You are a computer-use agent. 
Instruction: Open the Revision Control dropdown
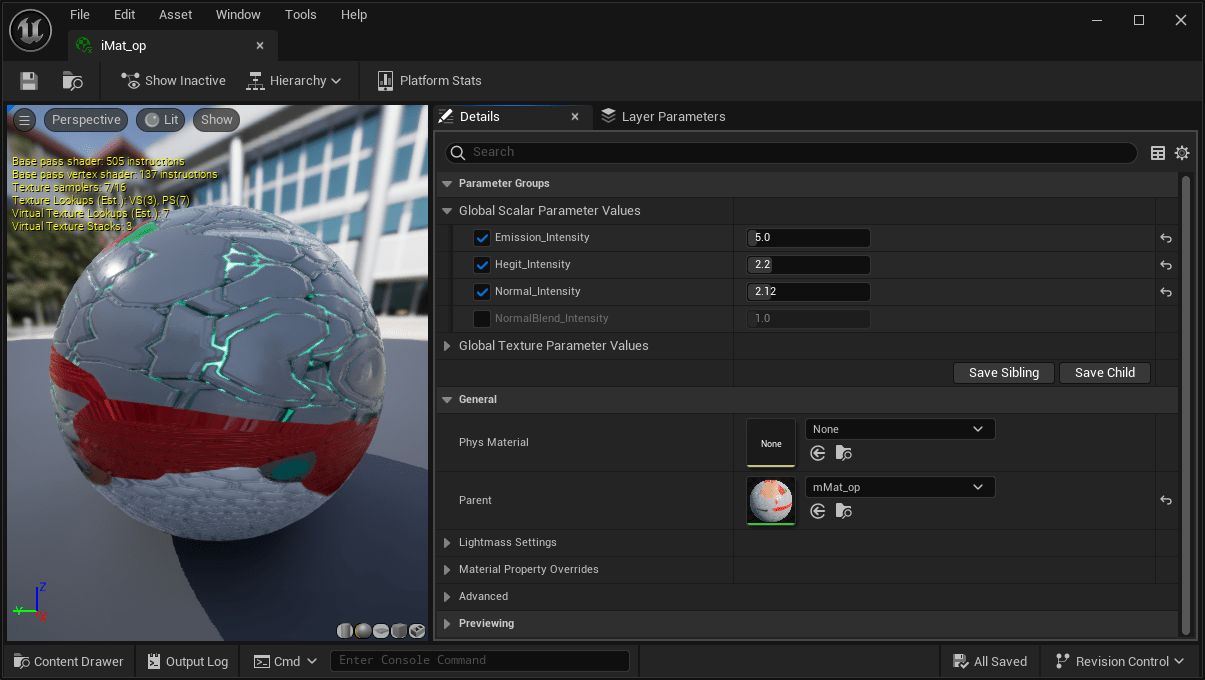[1119, 661]
